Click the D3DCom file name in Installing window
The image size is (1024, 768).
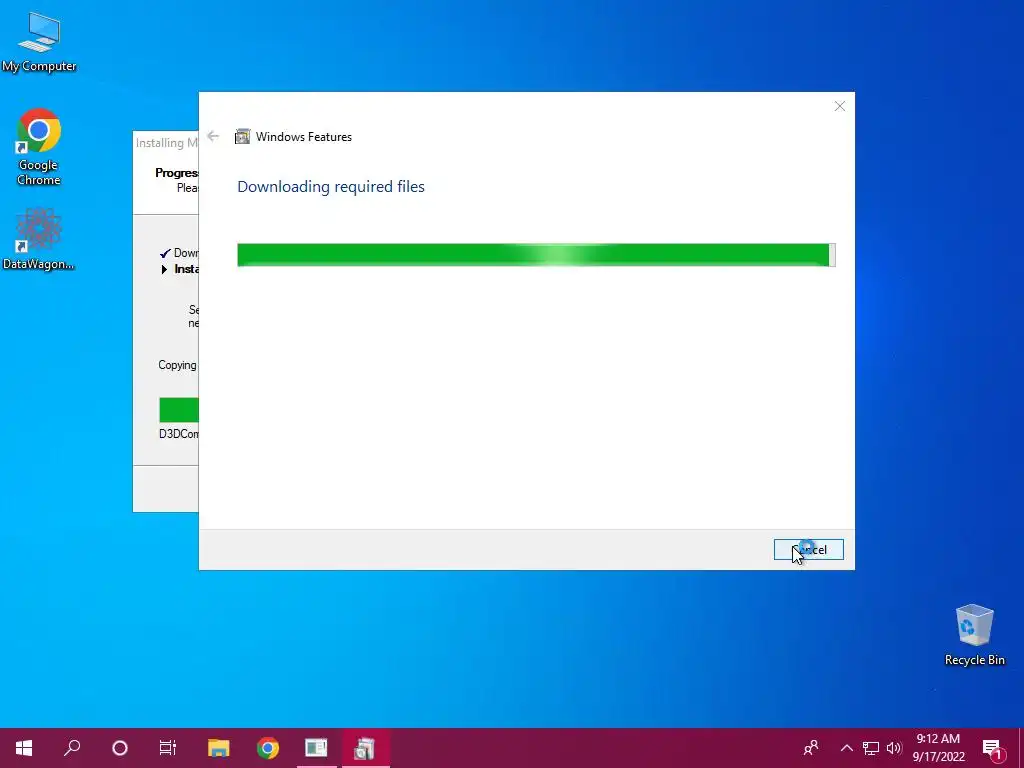point(178,434)
